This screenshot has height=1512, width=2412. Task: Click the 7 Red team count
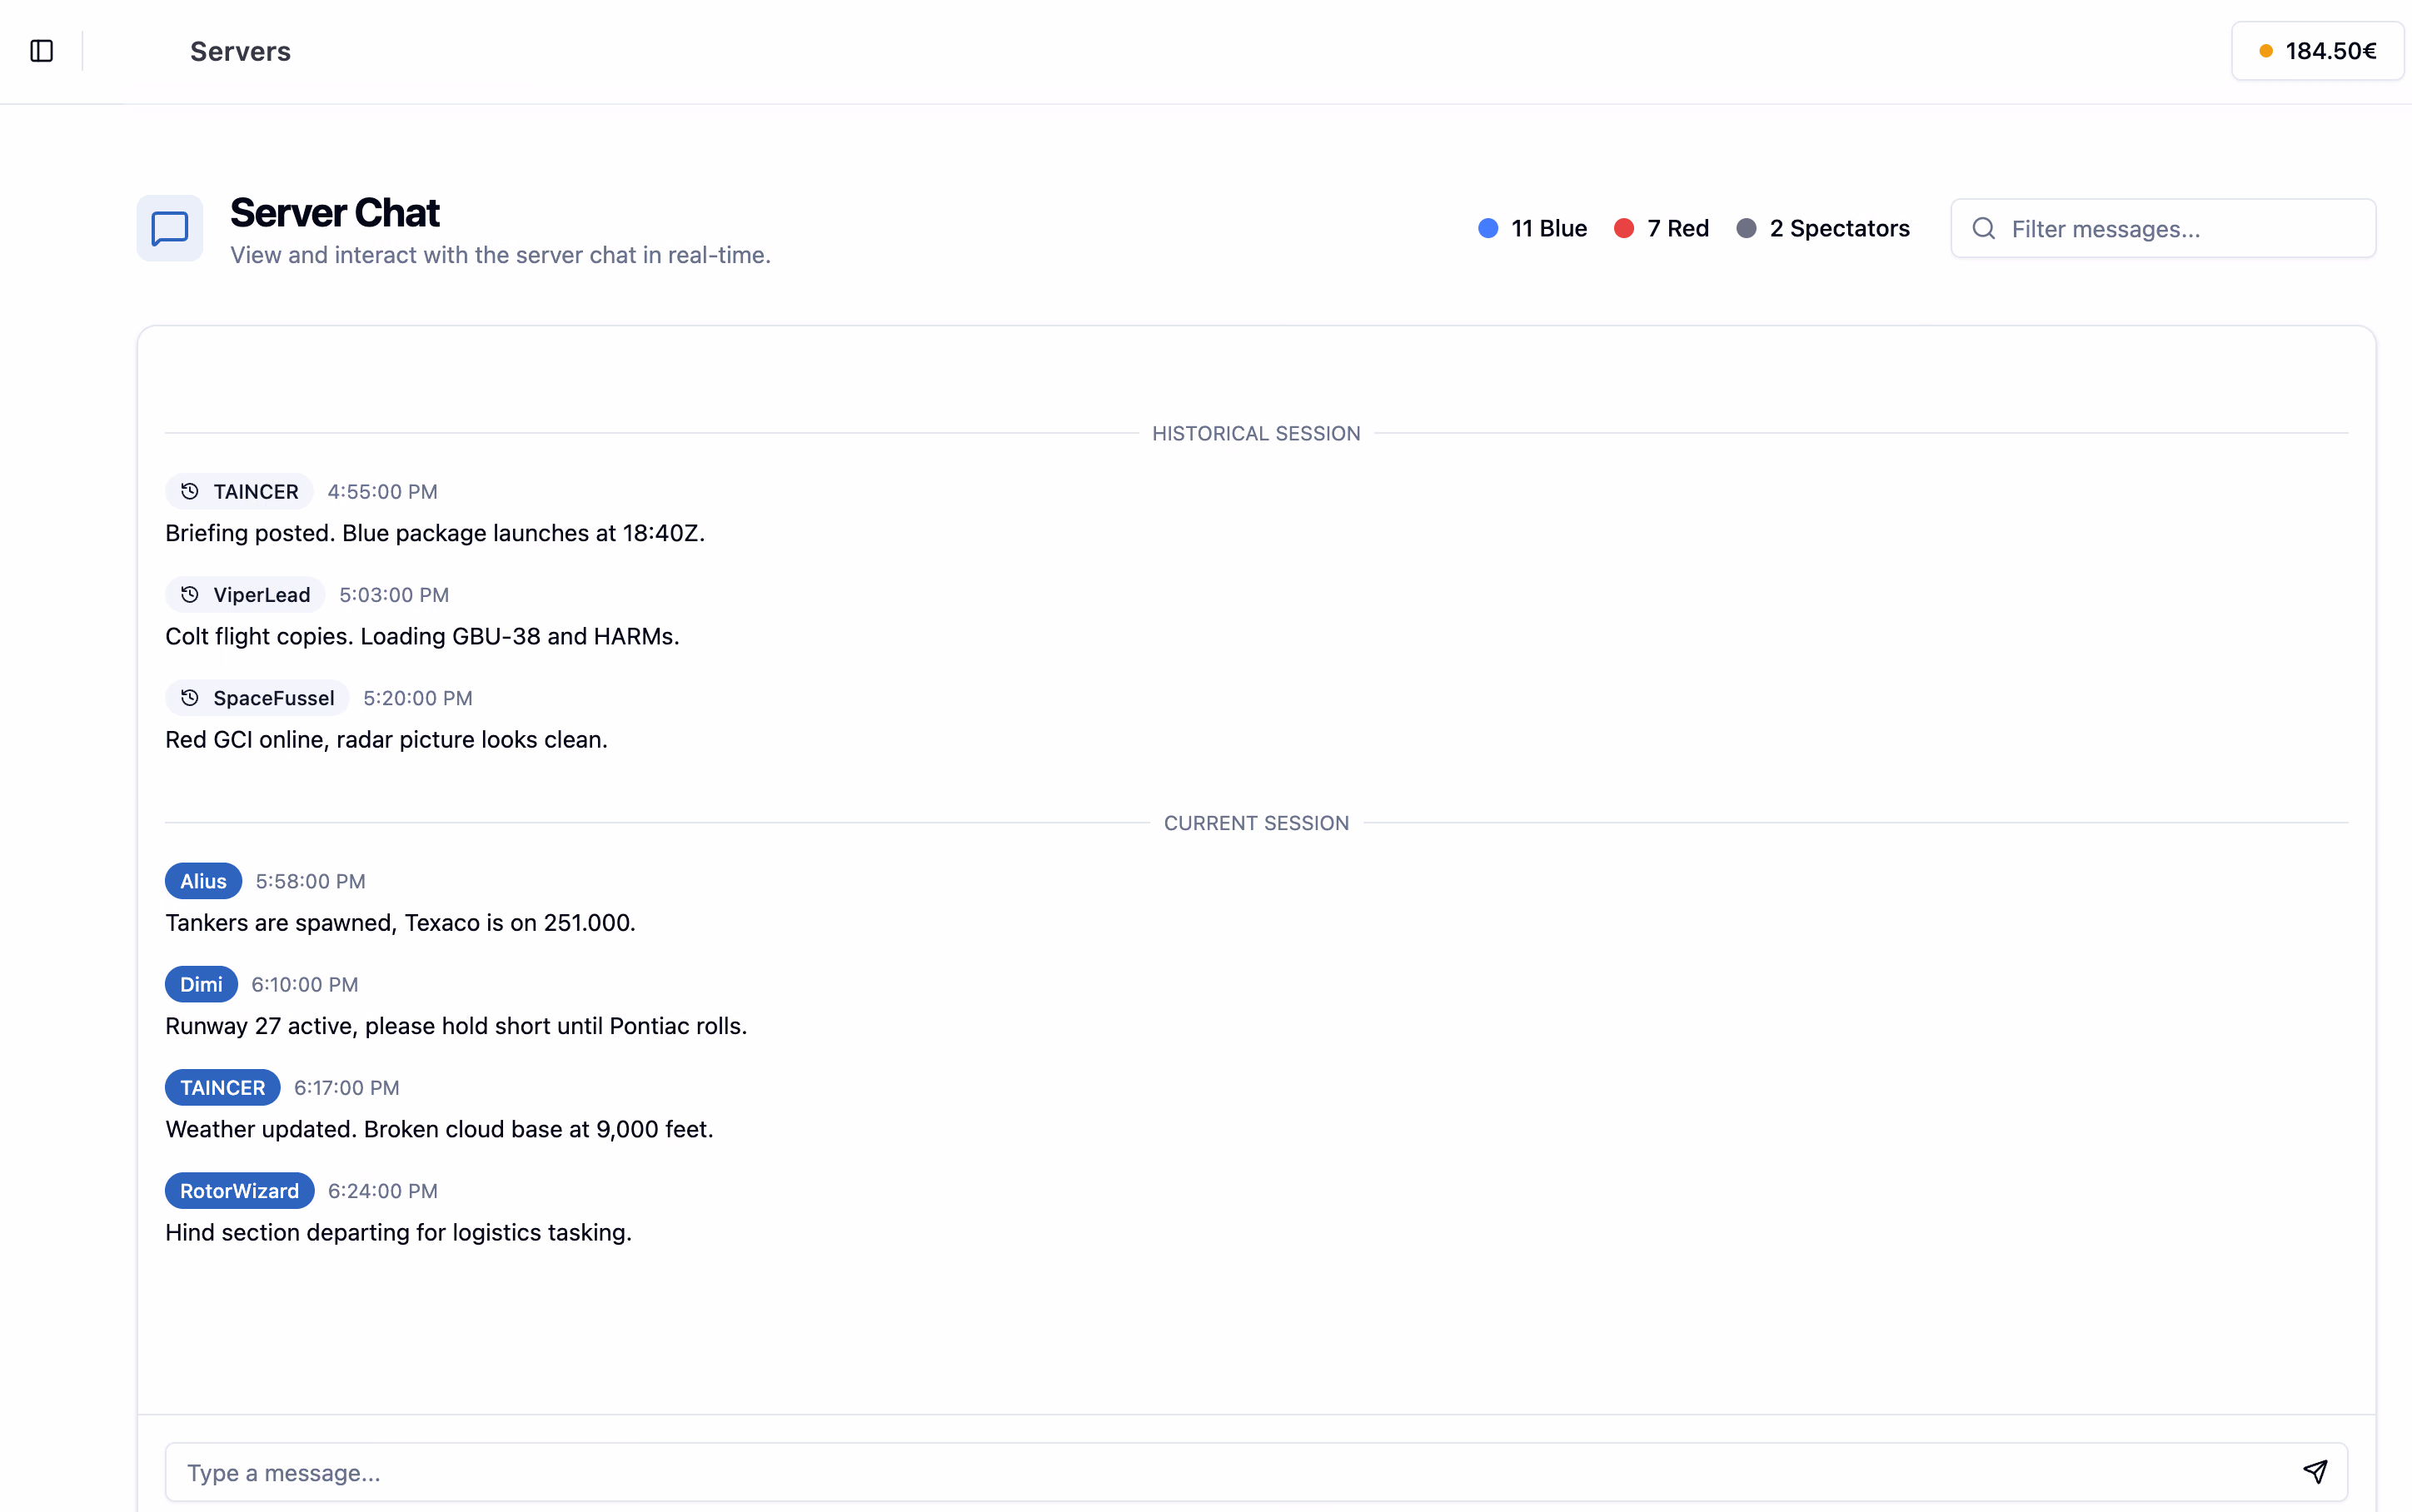tap(1678, 228)
